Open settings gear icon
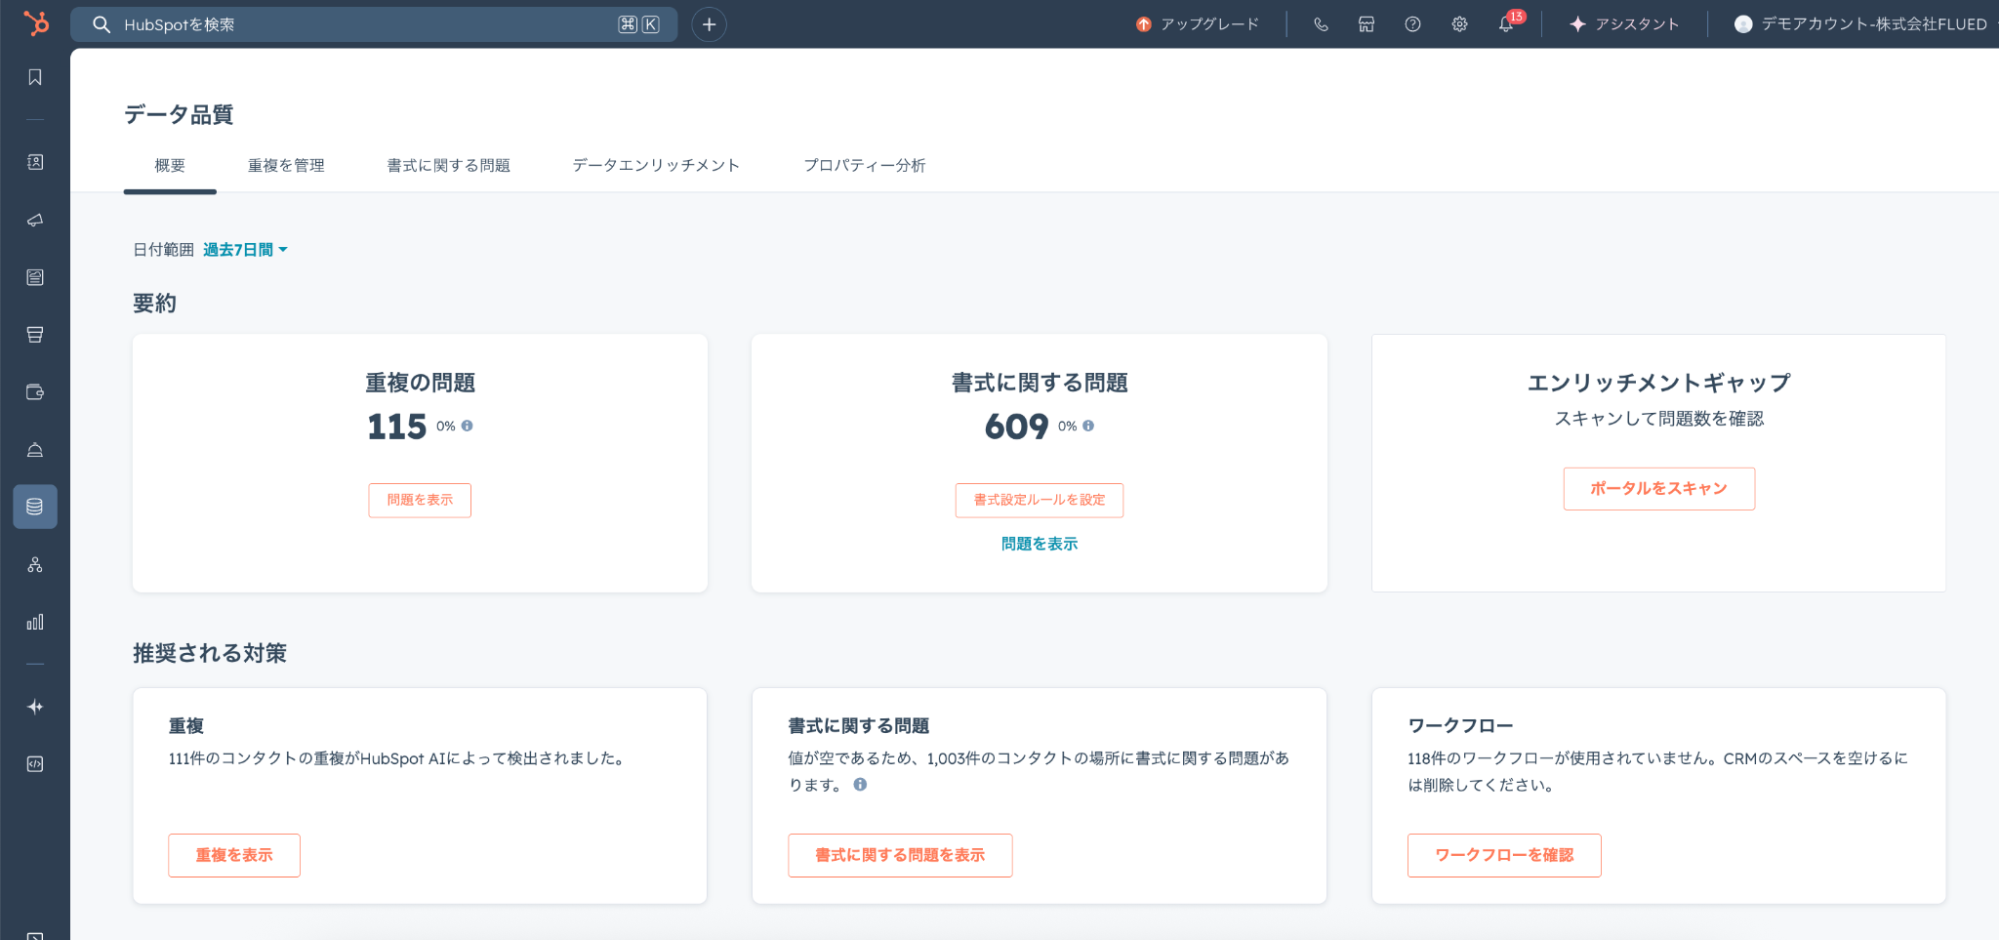The image size is (1999, 940). coord(1459,24)
